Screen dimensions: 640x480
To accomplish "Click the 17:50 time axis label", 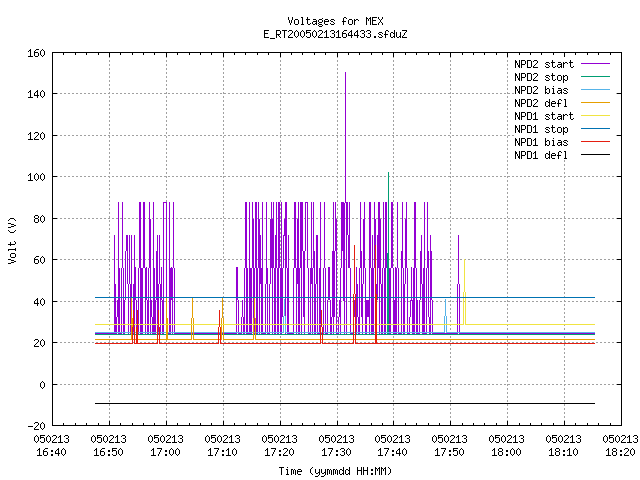I will pos(449,452).
